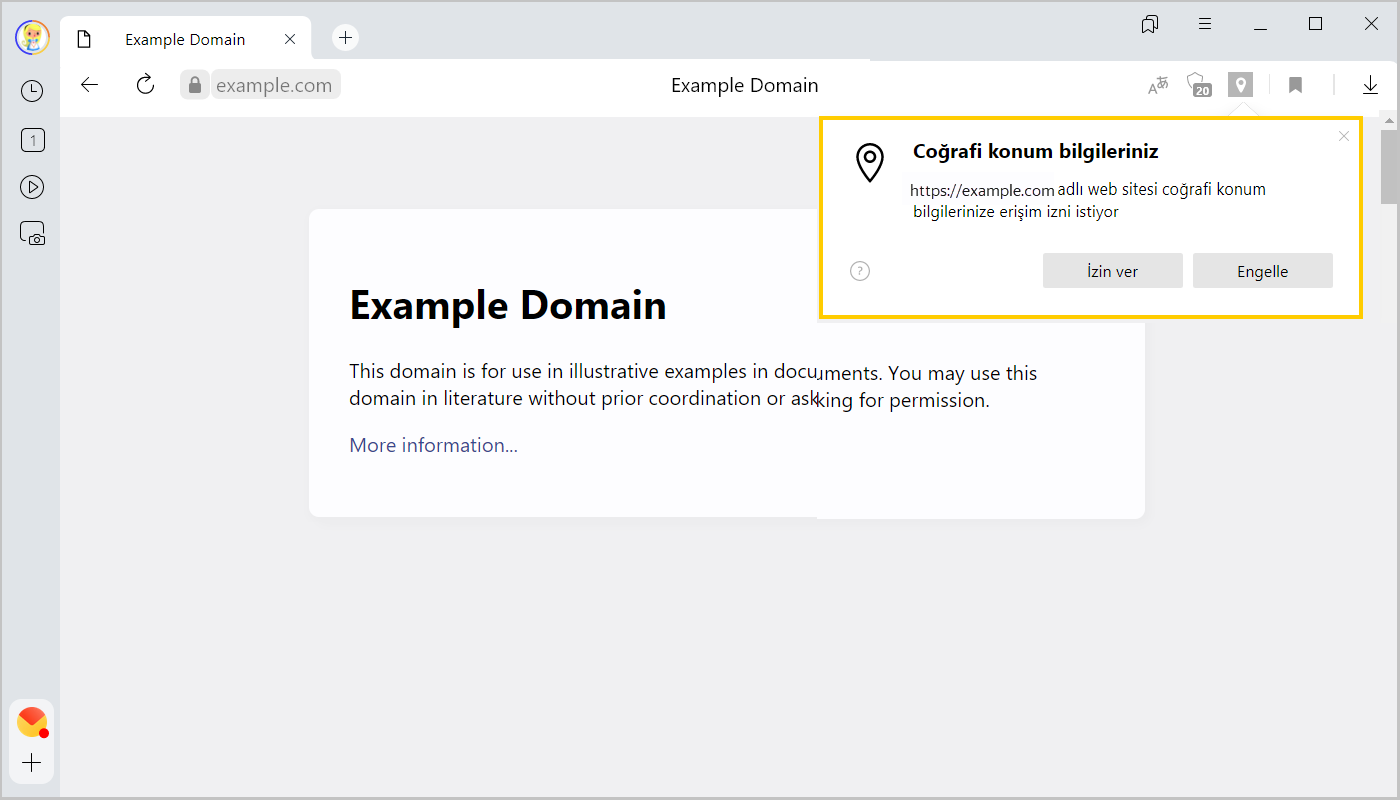
Task: Open the ad blocker shield icon
Action: [x=1198, y=85]
